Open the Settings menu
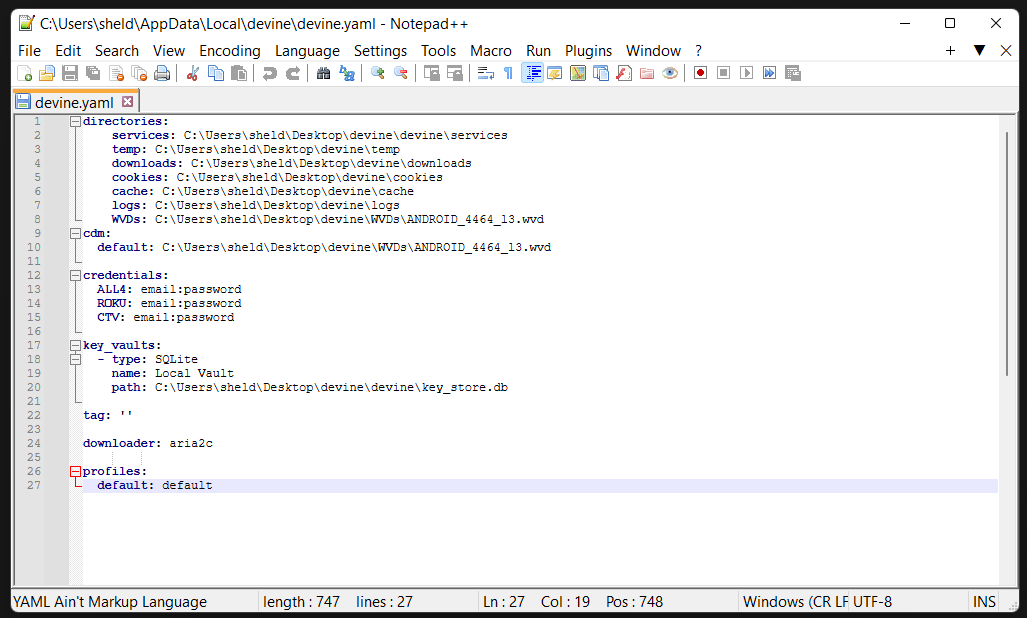 coord(381,50)
